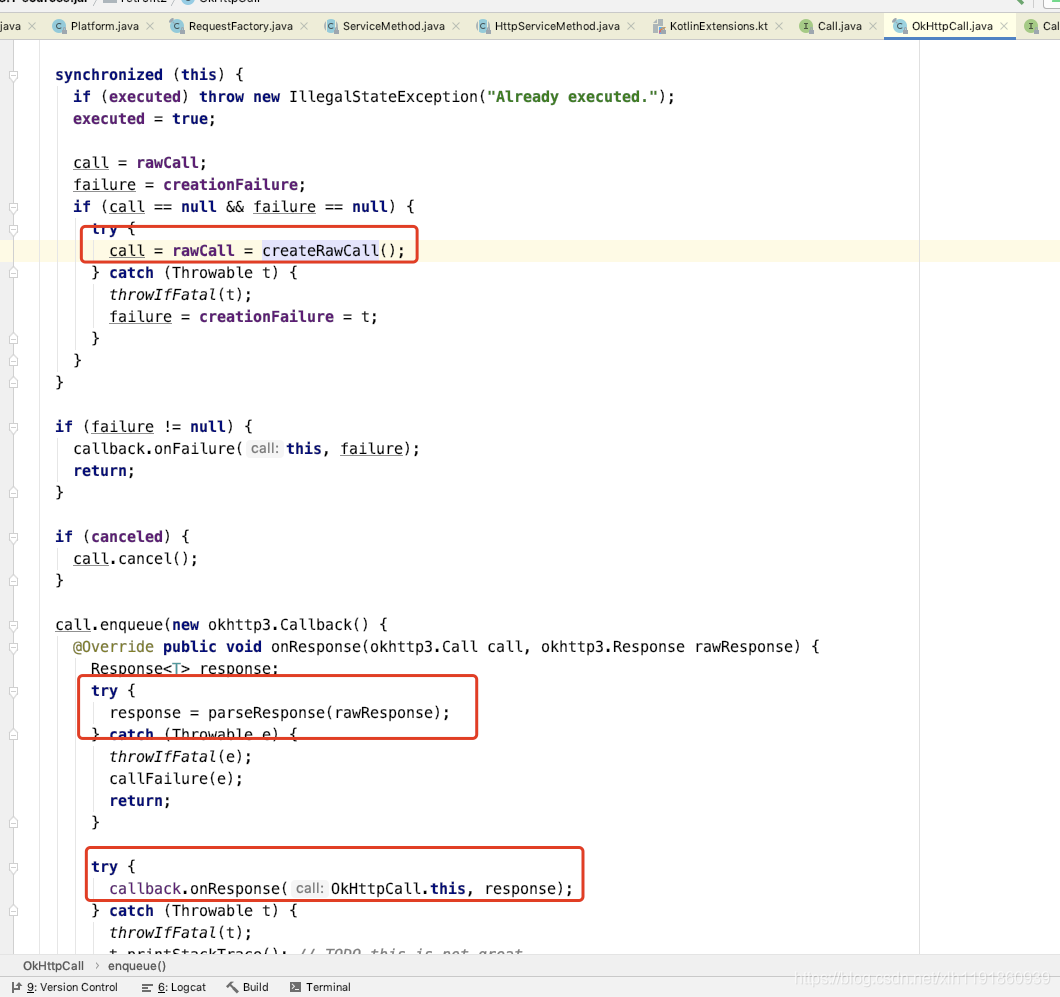1060x997 pixels.
Task: Close the HttpServiceMethod.java tab
Action: coord(631,26)
